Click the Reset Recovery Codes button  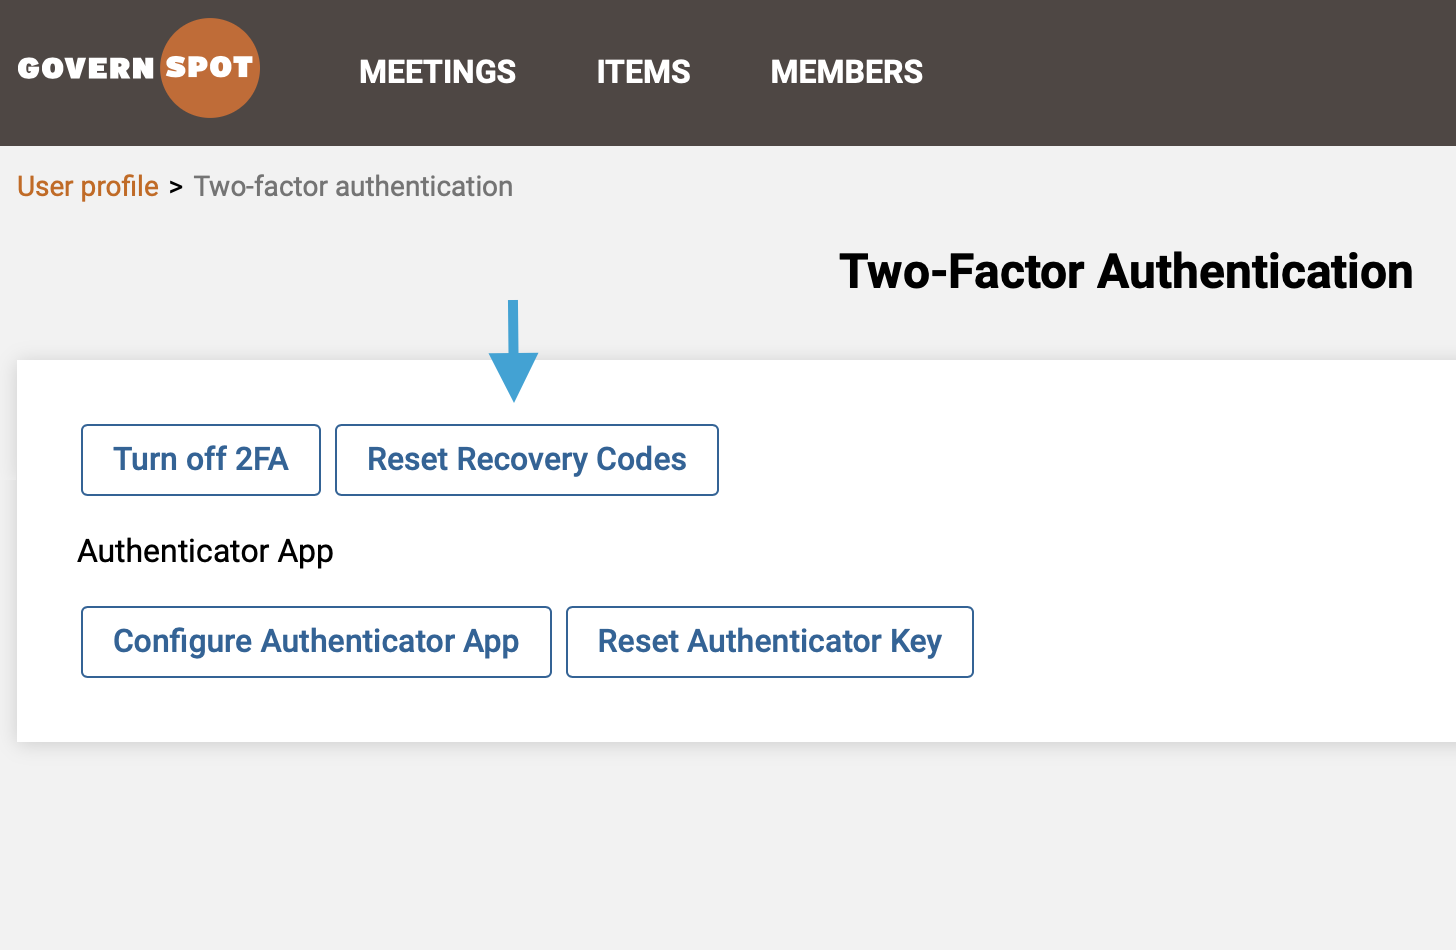(x=526, y=459)
